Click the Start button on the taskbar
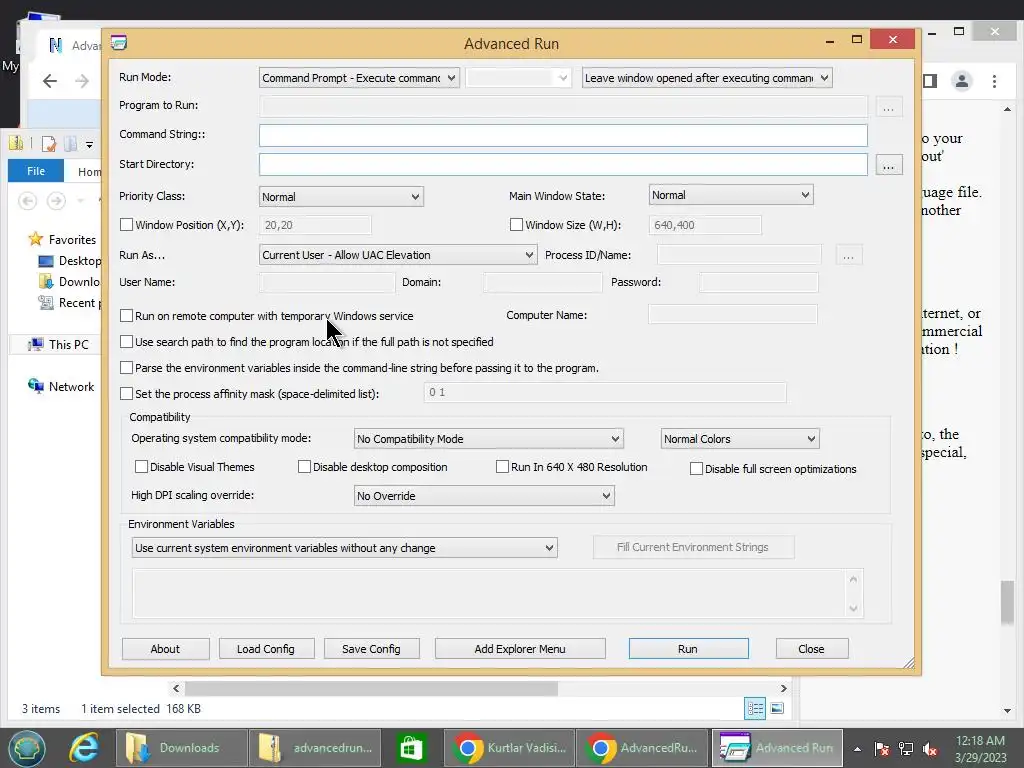 [x=27, y=748]
